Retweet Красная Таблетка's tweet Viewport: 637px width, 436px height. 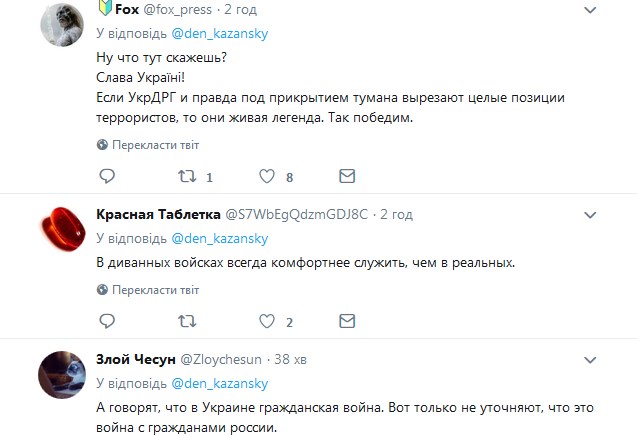pos(186,322)
